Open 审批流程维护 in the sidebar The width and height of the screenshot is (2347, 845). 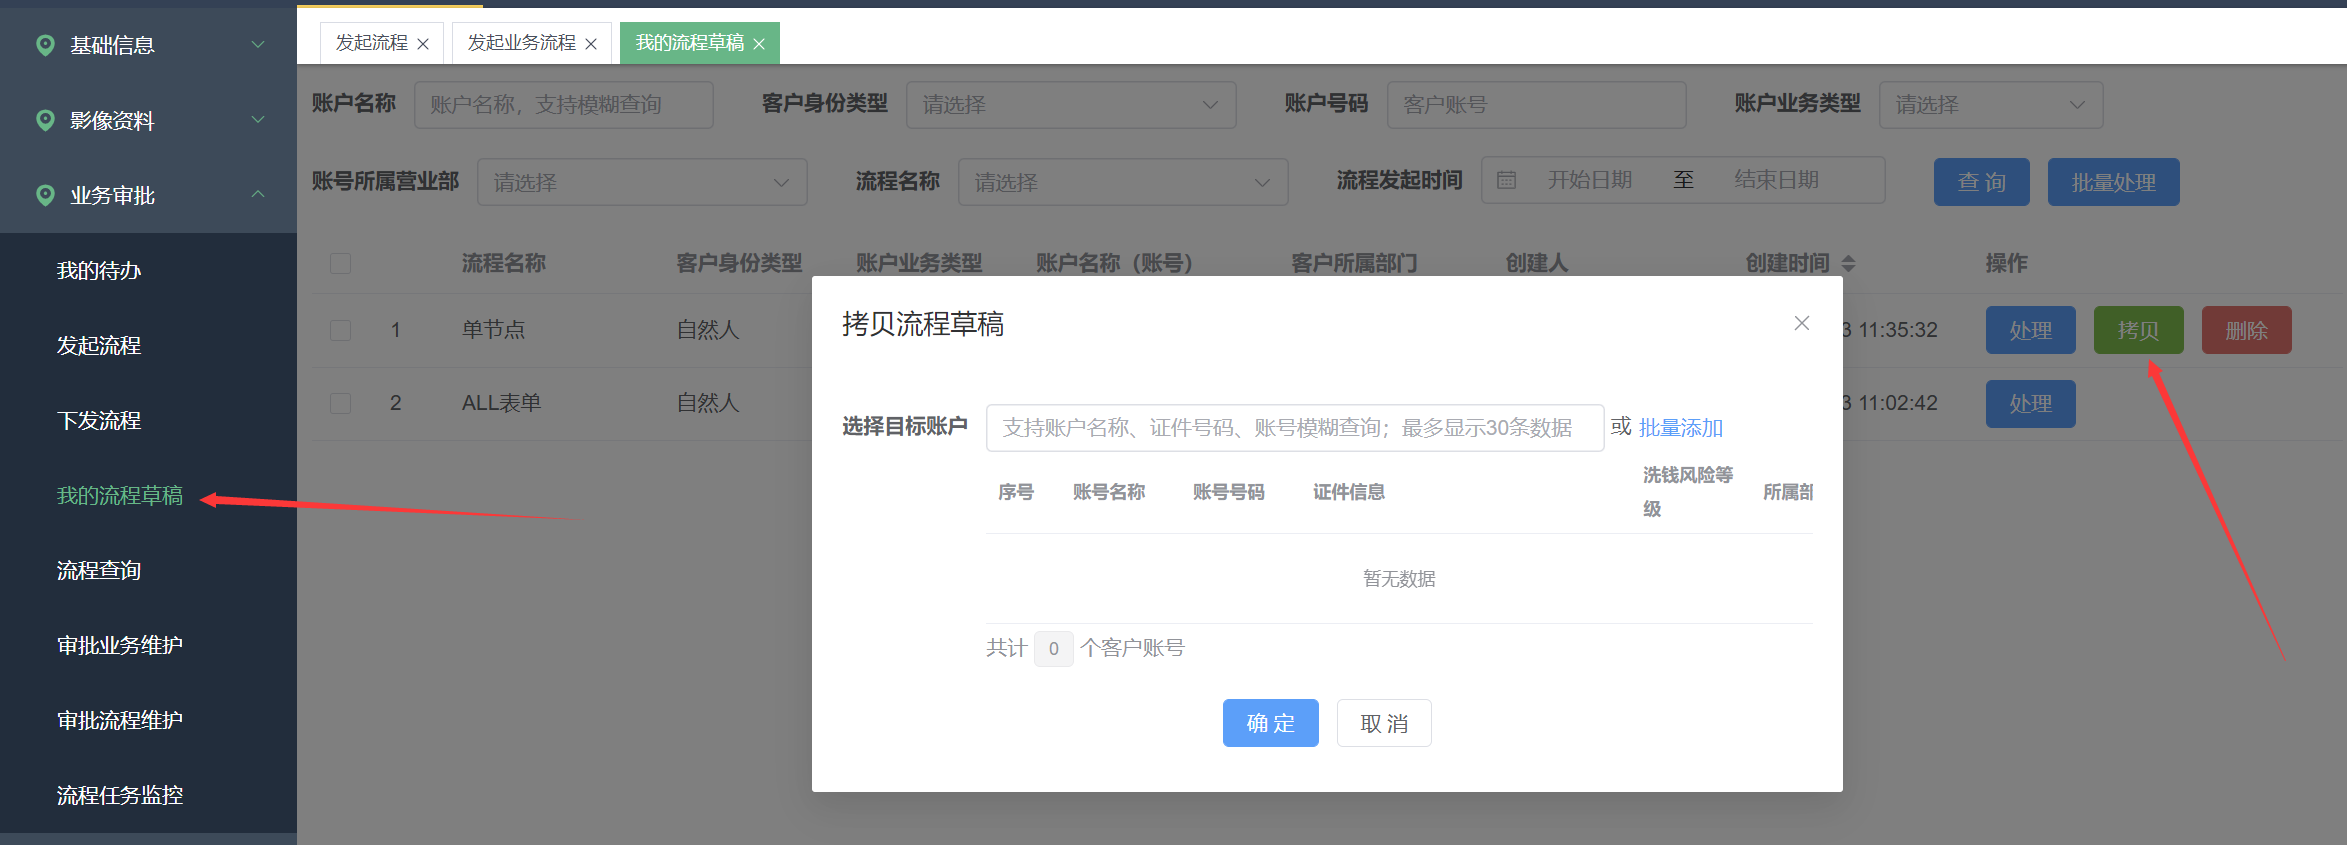[120, 721]
